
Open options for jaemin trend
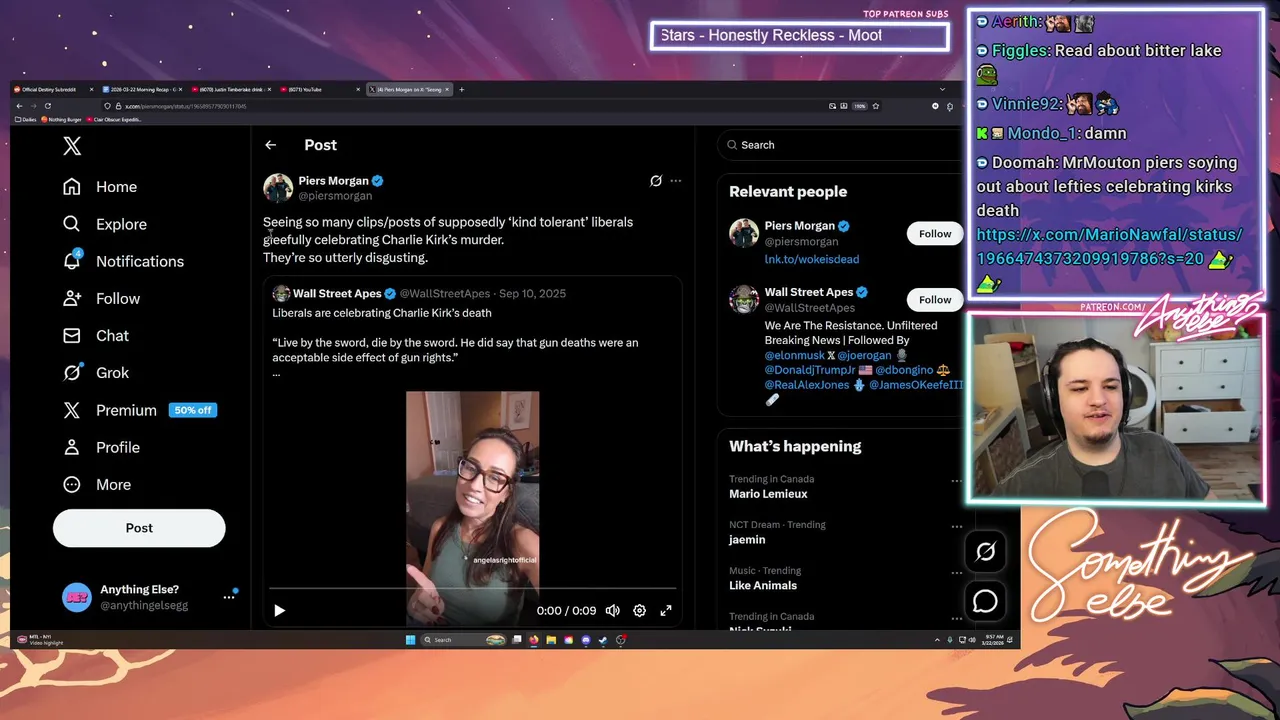[x=957, y=527]
